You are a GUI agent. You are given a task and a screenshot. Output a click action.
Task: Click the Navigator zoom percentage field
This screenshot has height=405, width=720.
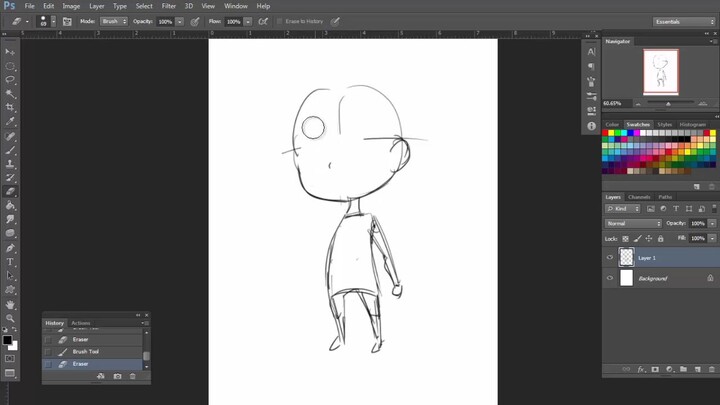click(x=617, y=103)
